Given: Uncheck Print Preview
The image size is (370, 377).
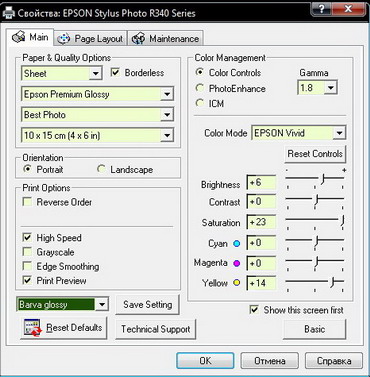Looking at the screenshot, I should pyautogui.click(x=27, y=280).
